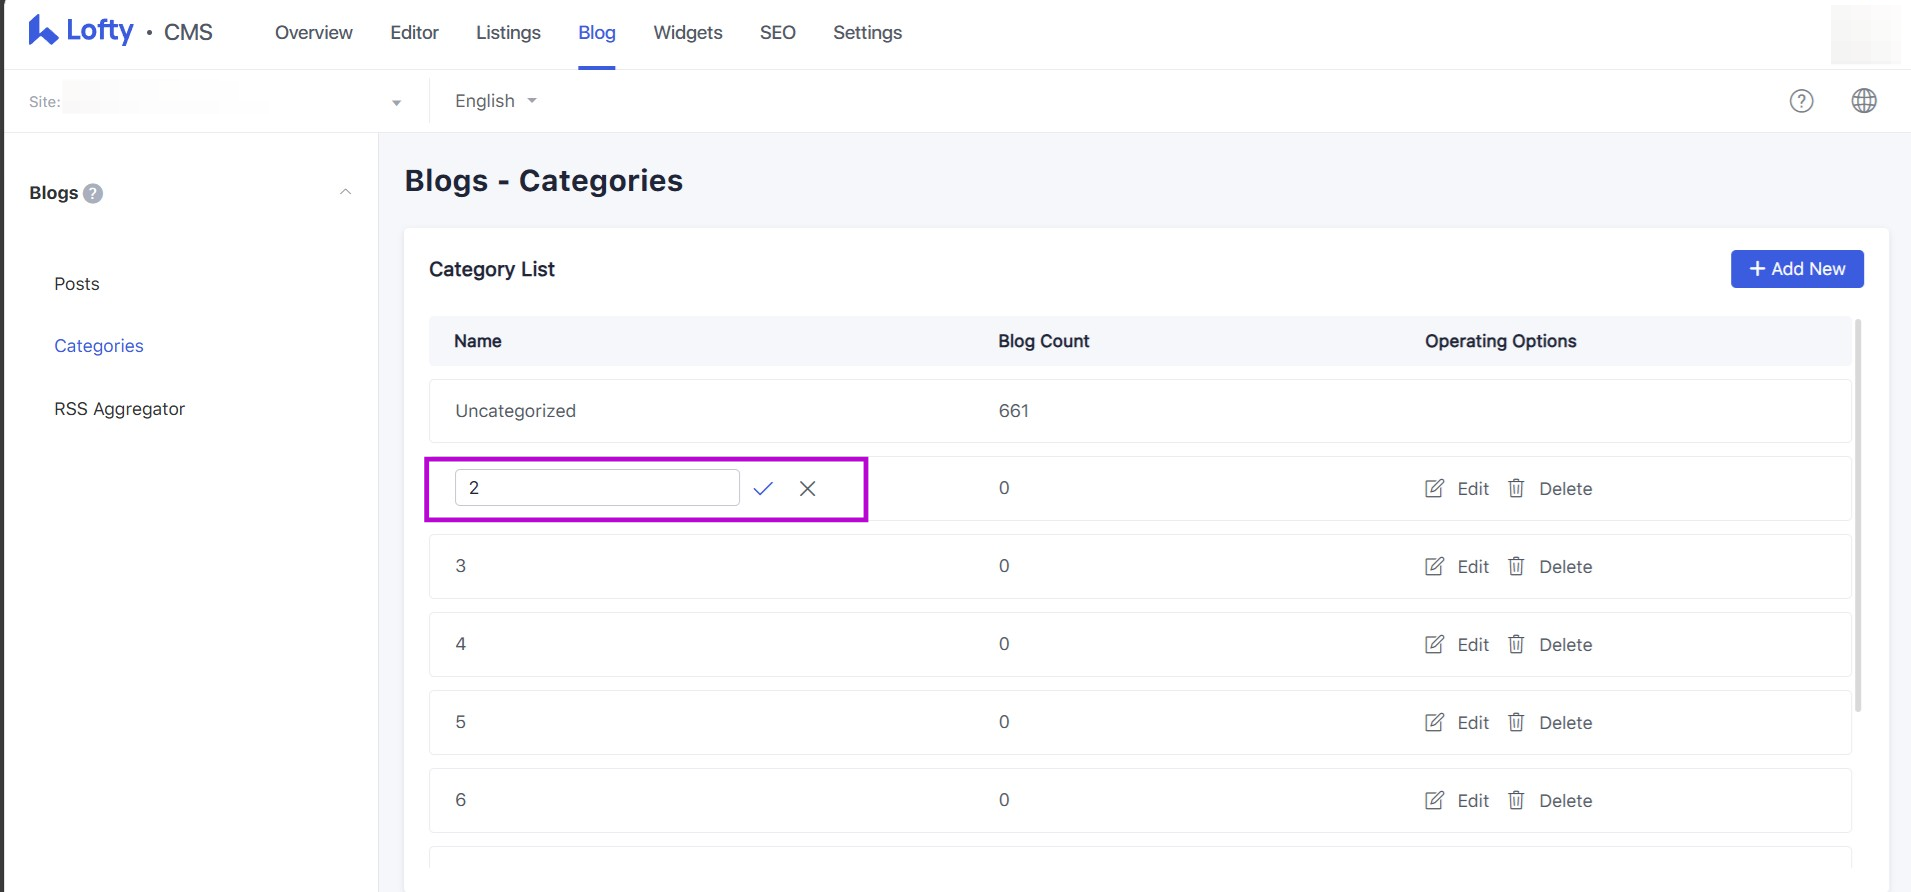Click the Blogs help tooltip icon in sidebar
Screen dimensions: 1911x892
93,193
